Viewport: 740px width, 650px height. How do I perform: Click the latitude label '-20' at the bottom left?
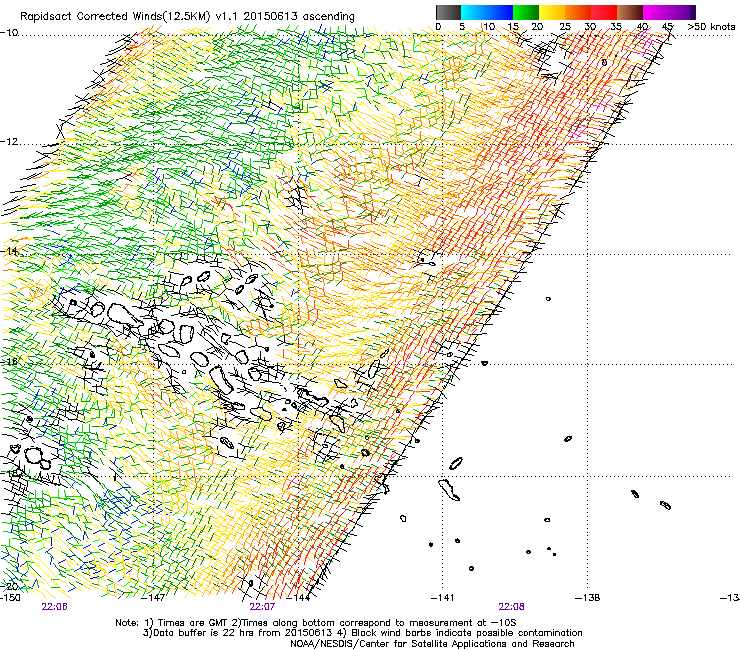point(9,586)
